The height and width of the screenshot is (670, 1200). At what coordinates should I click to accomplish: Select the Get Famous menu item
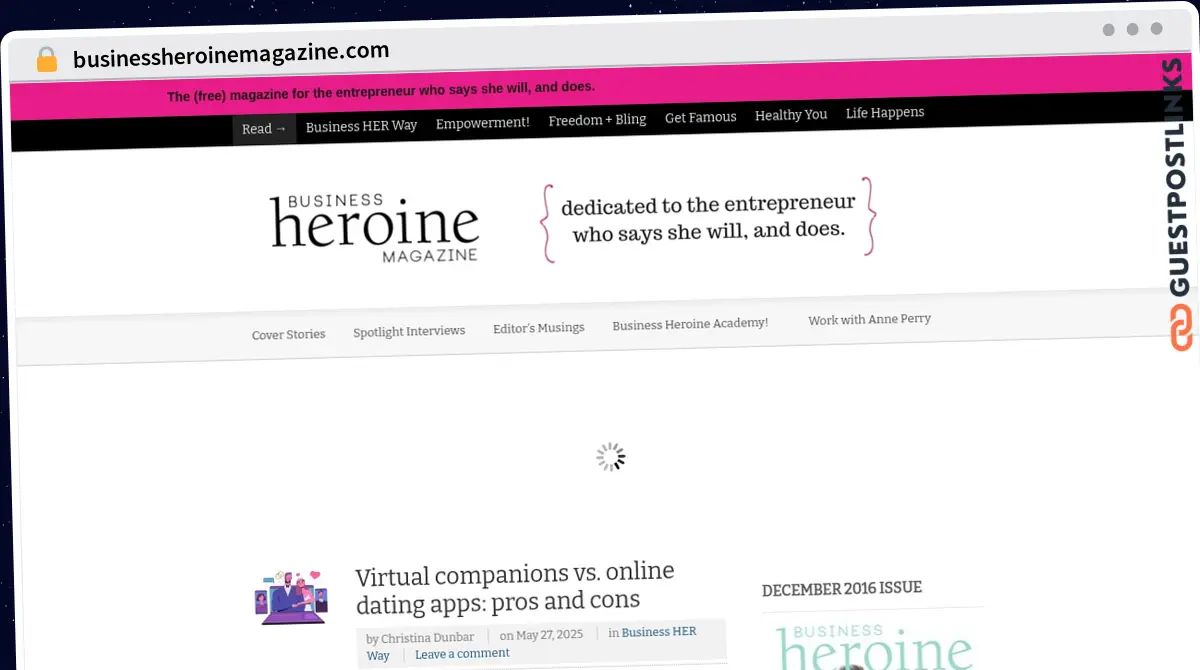pos(700,117)
